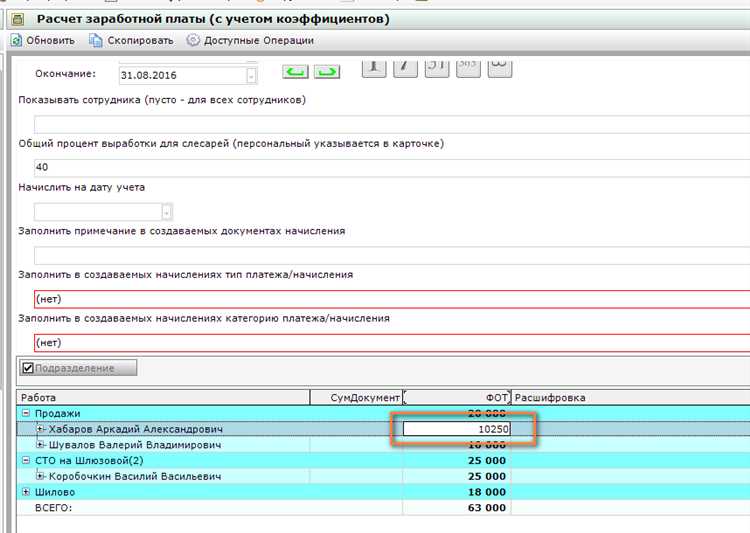The width and height of the screenshot is (750, 533).
Task: Click the general percent field with 40
Action: (390, 167)
